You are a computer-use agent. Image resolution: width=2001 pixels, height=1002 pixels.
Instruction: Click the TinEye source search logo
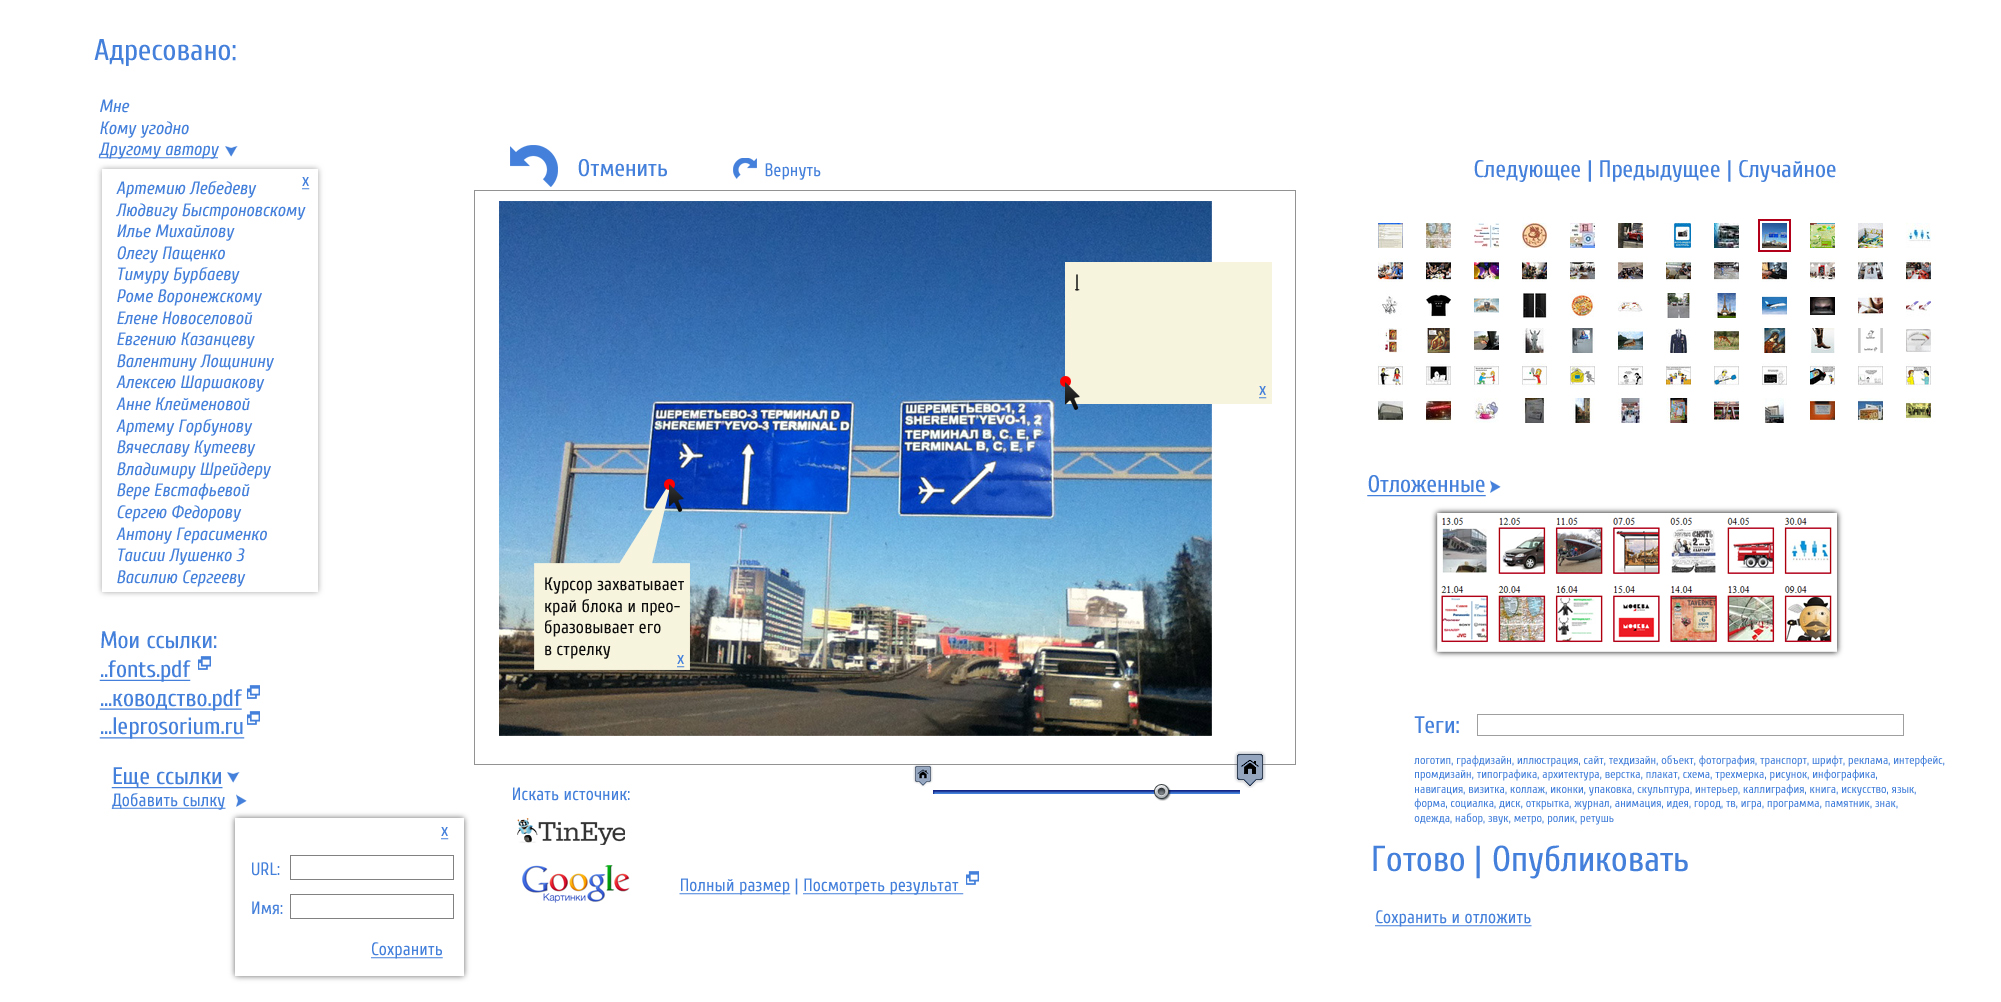click(571, 831)
